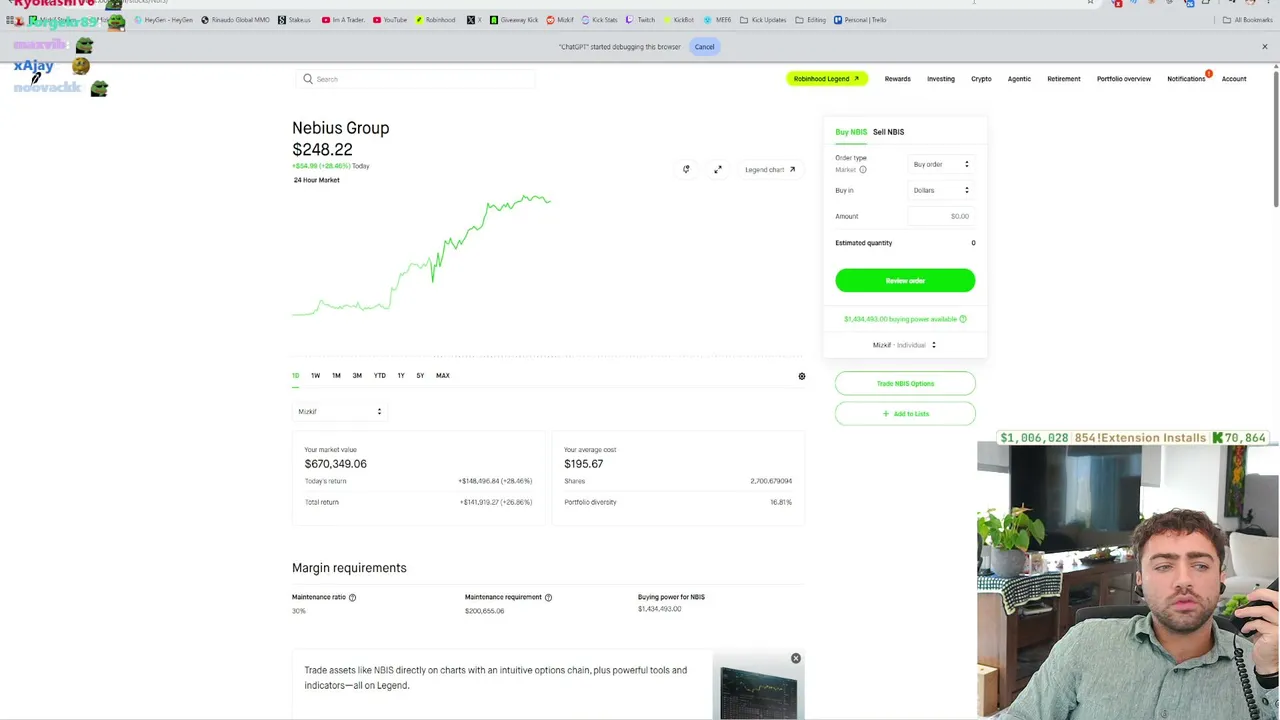Click the Search input field
This screenshot has width=1280, height=720.
415,79
